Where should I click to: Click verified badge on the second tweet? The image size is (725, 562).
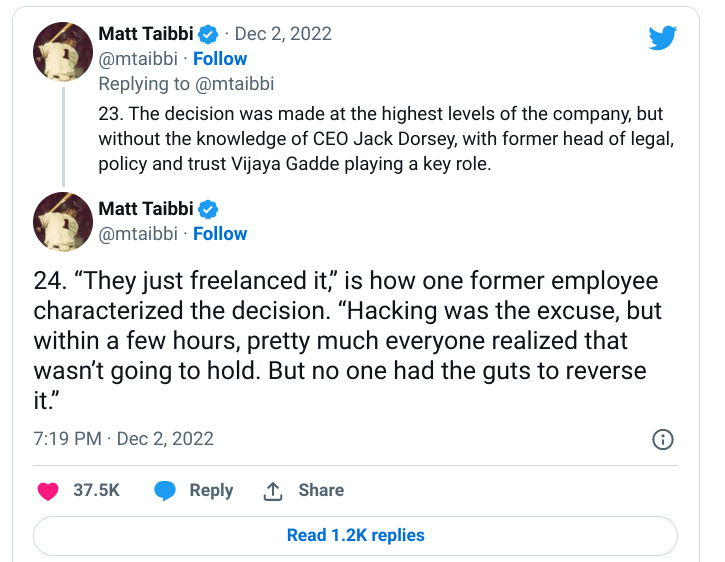(x=208, y=209)
